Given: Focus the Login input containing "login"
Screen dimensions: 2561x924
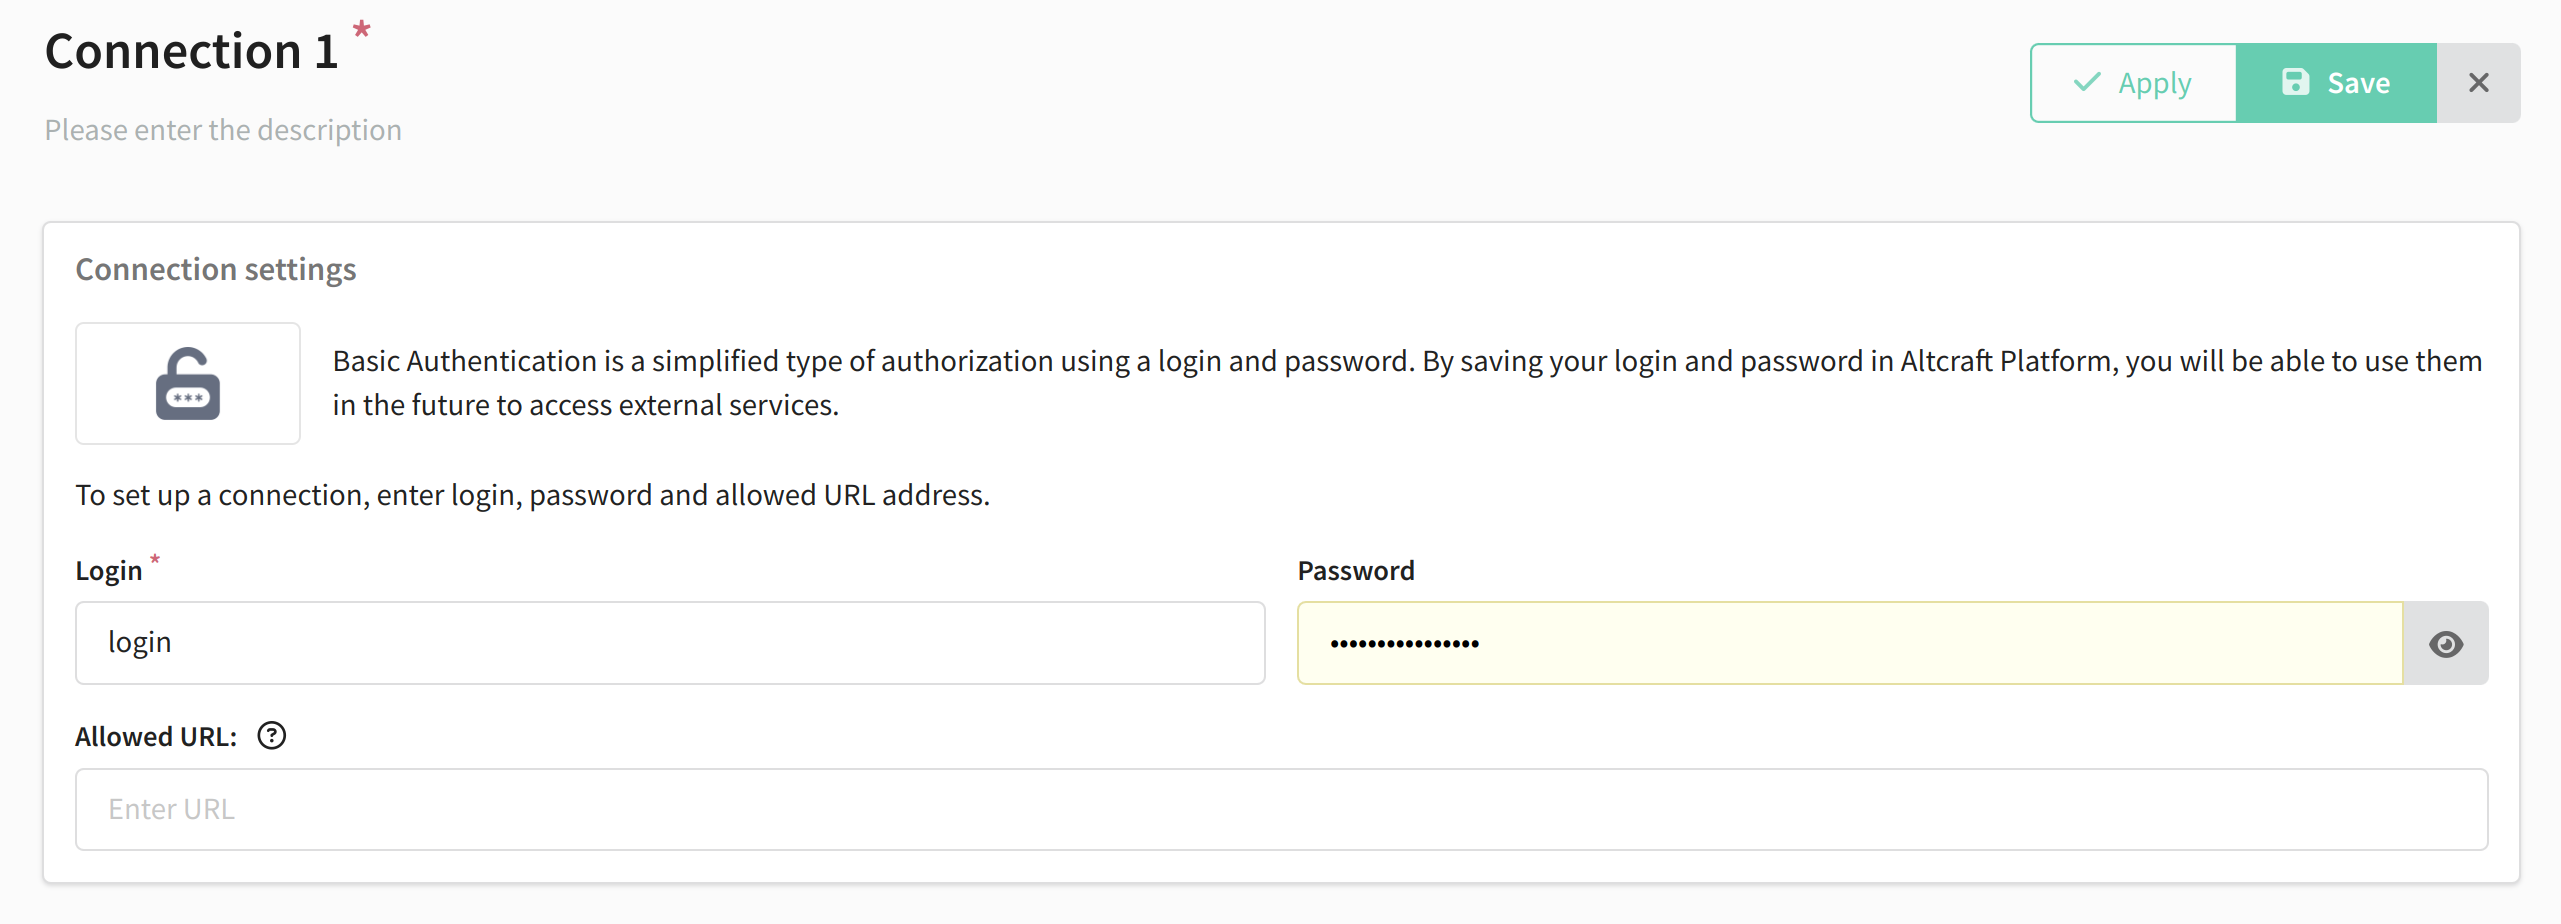Looking at the screenshot, I should click(x=670, y=643).
